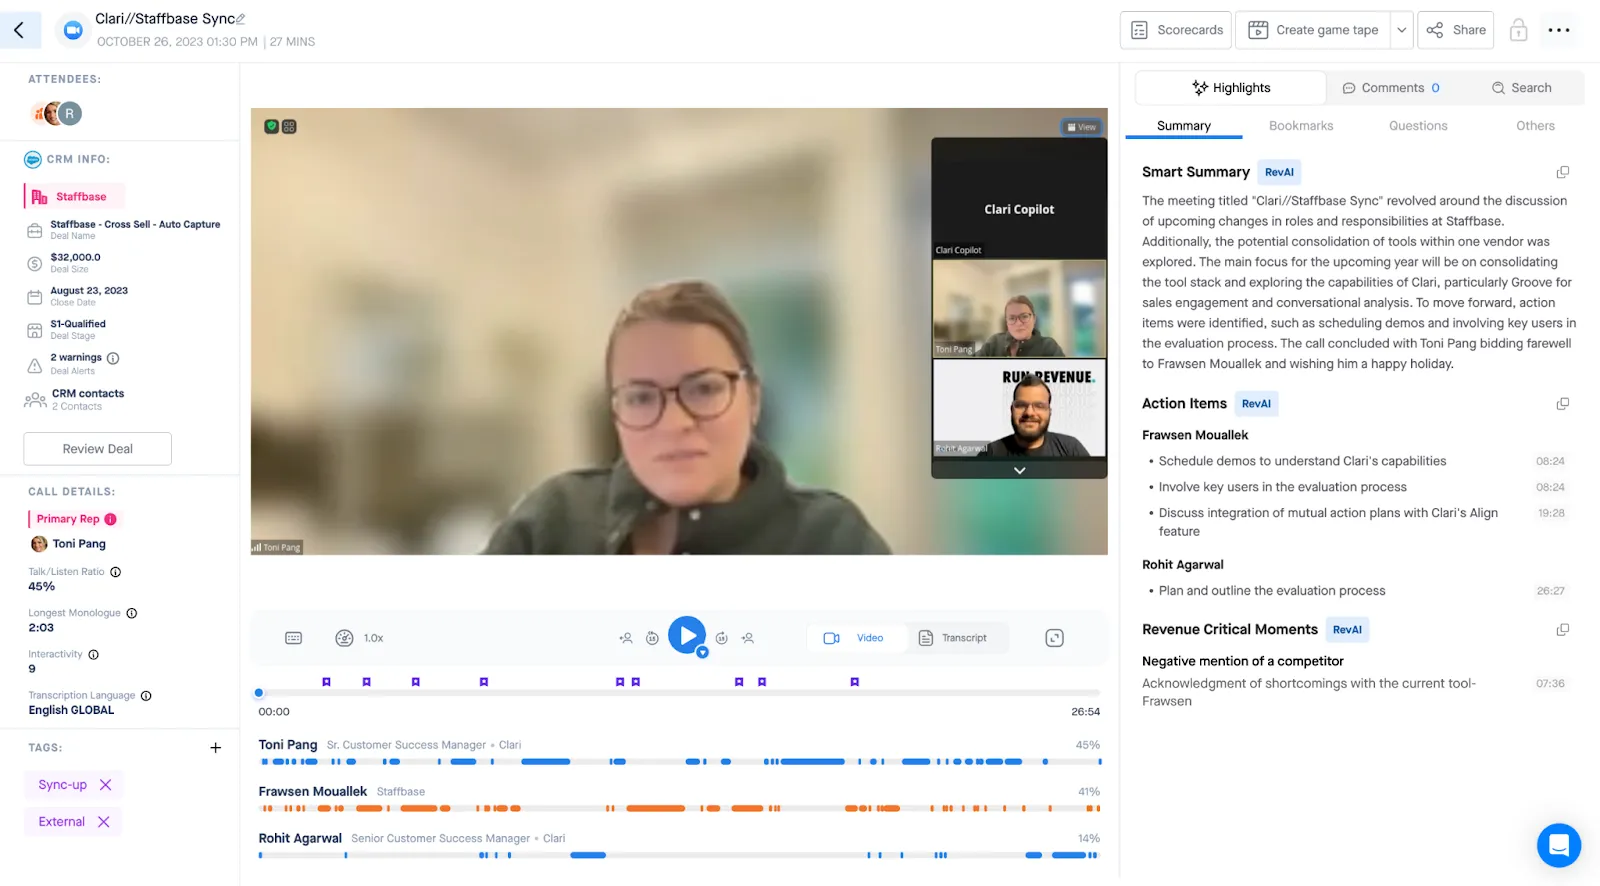Share this call recording
The image size is (1600, 886).
click(x=1456, y=30)
